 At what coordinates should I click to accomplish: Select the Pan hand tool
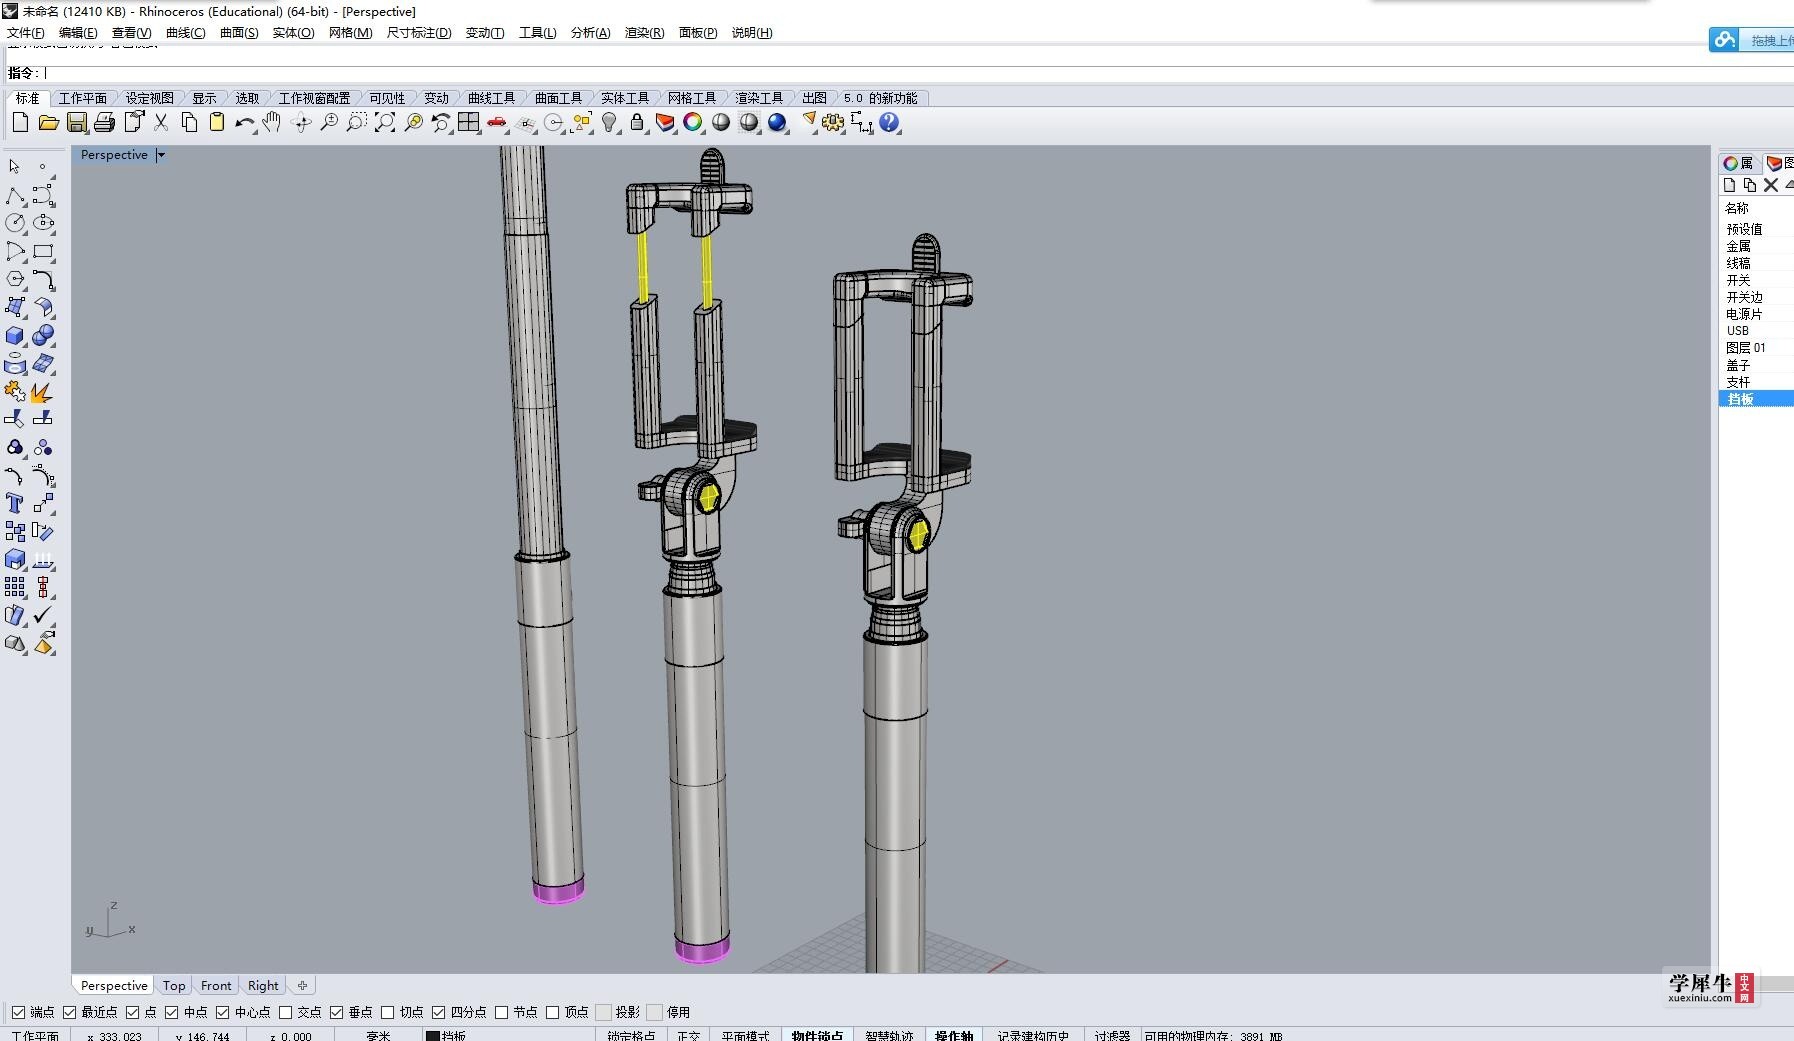pyautogui.click(x=272, y=123)
